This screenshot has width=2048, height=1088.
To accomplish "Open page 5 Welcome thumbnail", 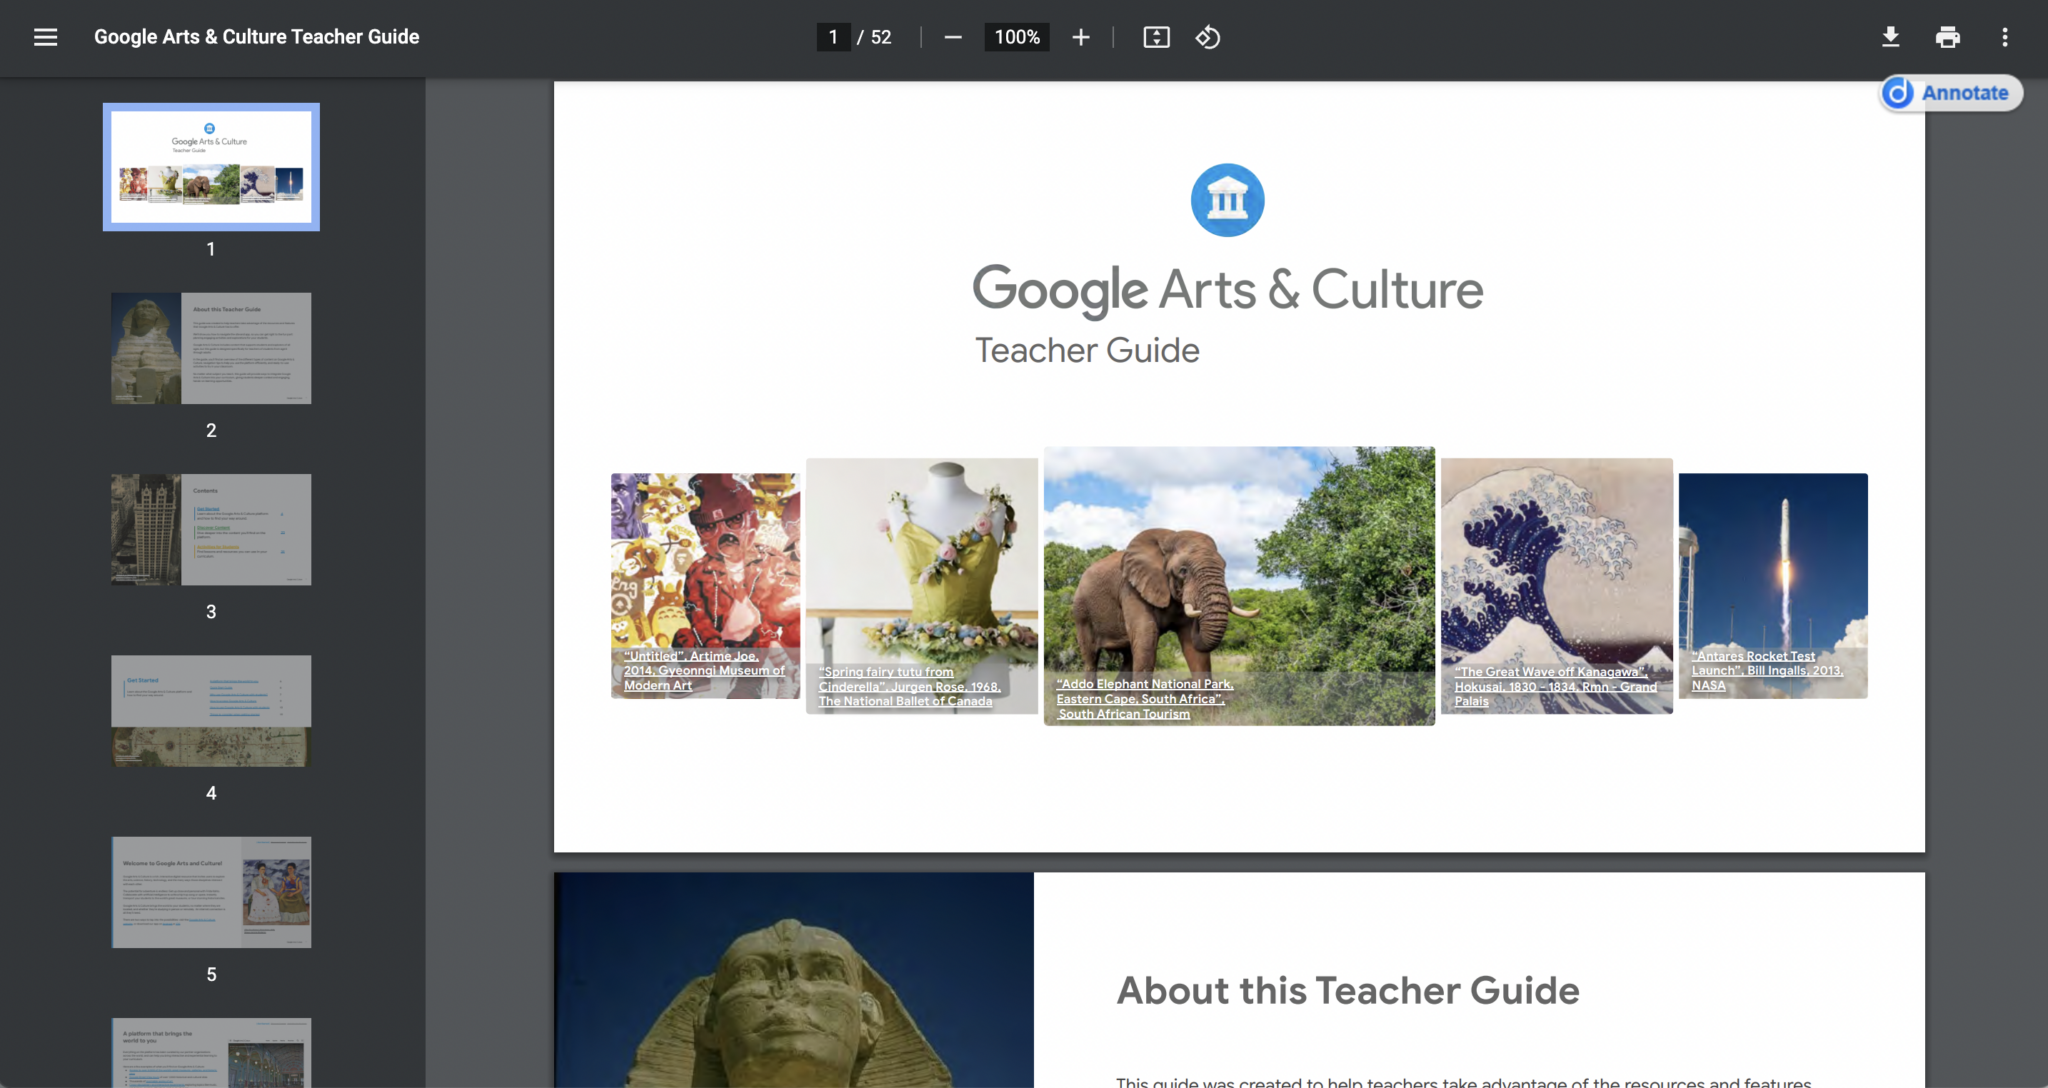I will click(211, 892).
